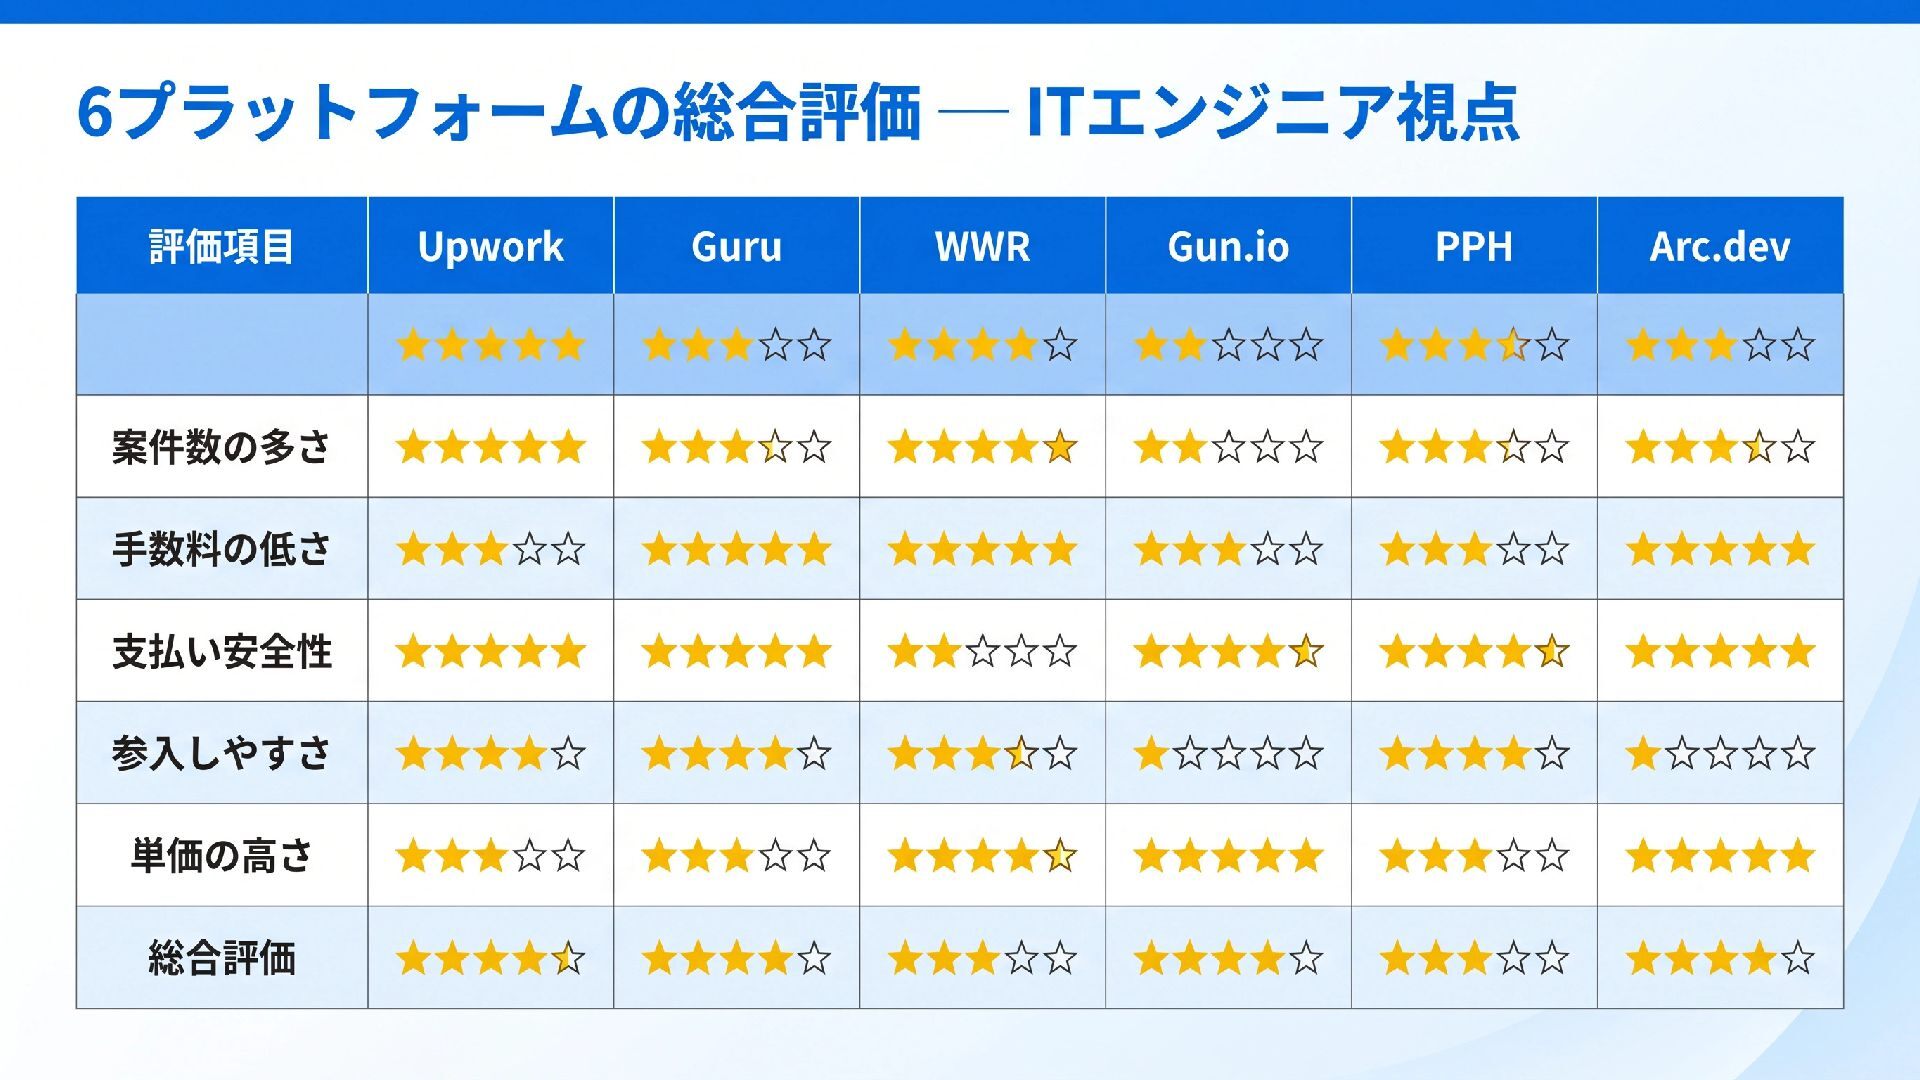Click the 評価項目 header cell
Viewport: 1920px width, 1080px height.
[x=222, y=246]
